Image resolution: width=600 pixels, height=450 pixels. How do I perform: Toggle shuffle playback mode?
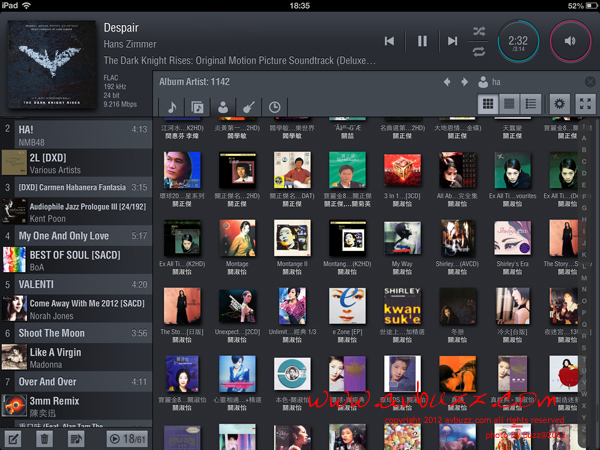tap(479, 30)
